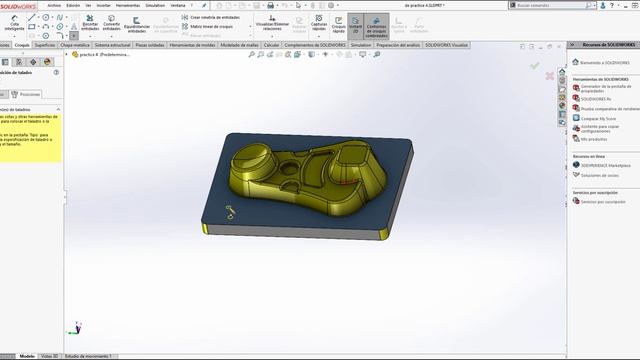This screenshot has width=640, height=360.
Task: Open Estudio de movimiento 1 tab
Action: tap(88, 356)
